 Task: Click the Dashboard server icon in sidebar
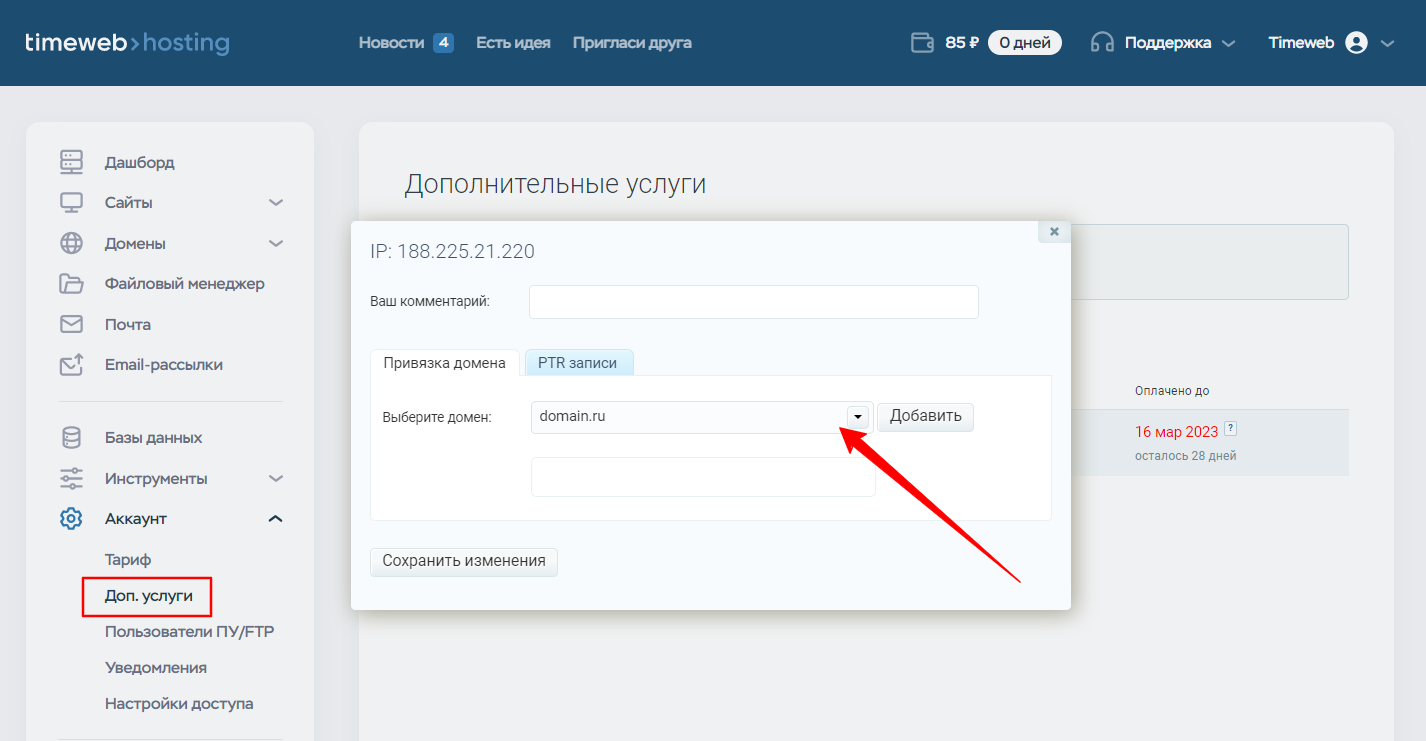pos(71,162)
